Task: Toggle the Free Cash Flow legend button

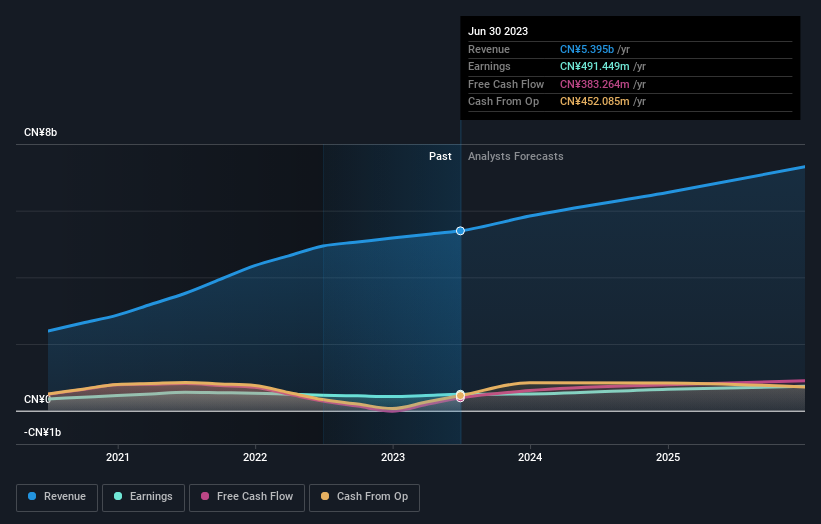Action: pos(247,497)
